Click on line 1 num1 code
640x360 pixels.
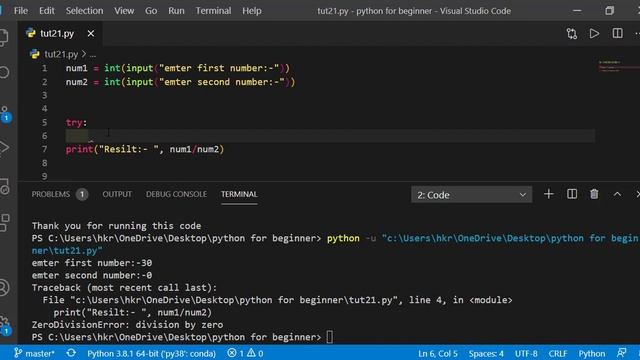tap(178, 68)
